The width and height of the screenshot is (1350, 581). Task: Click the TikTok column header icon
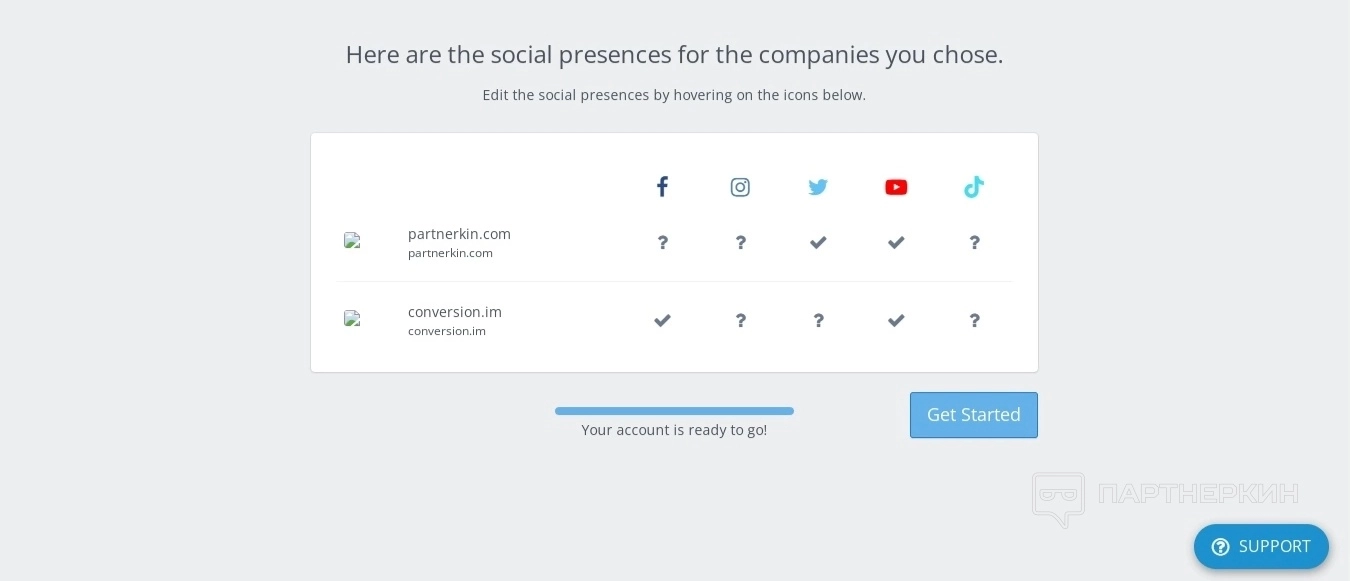[x=974, y=187]
